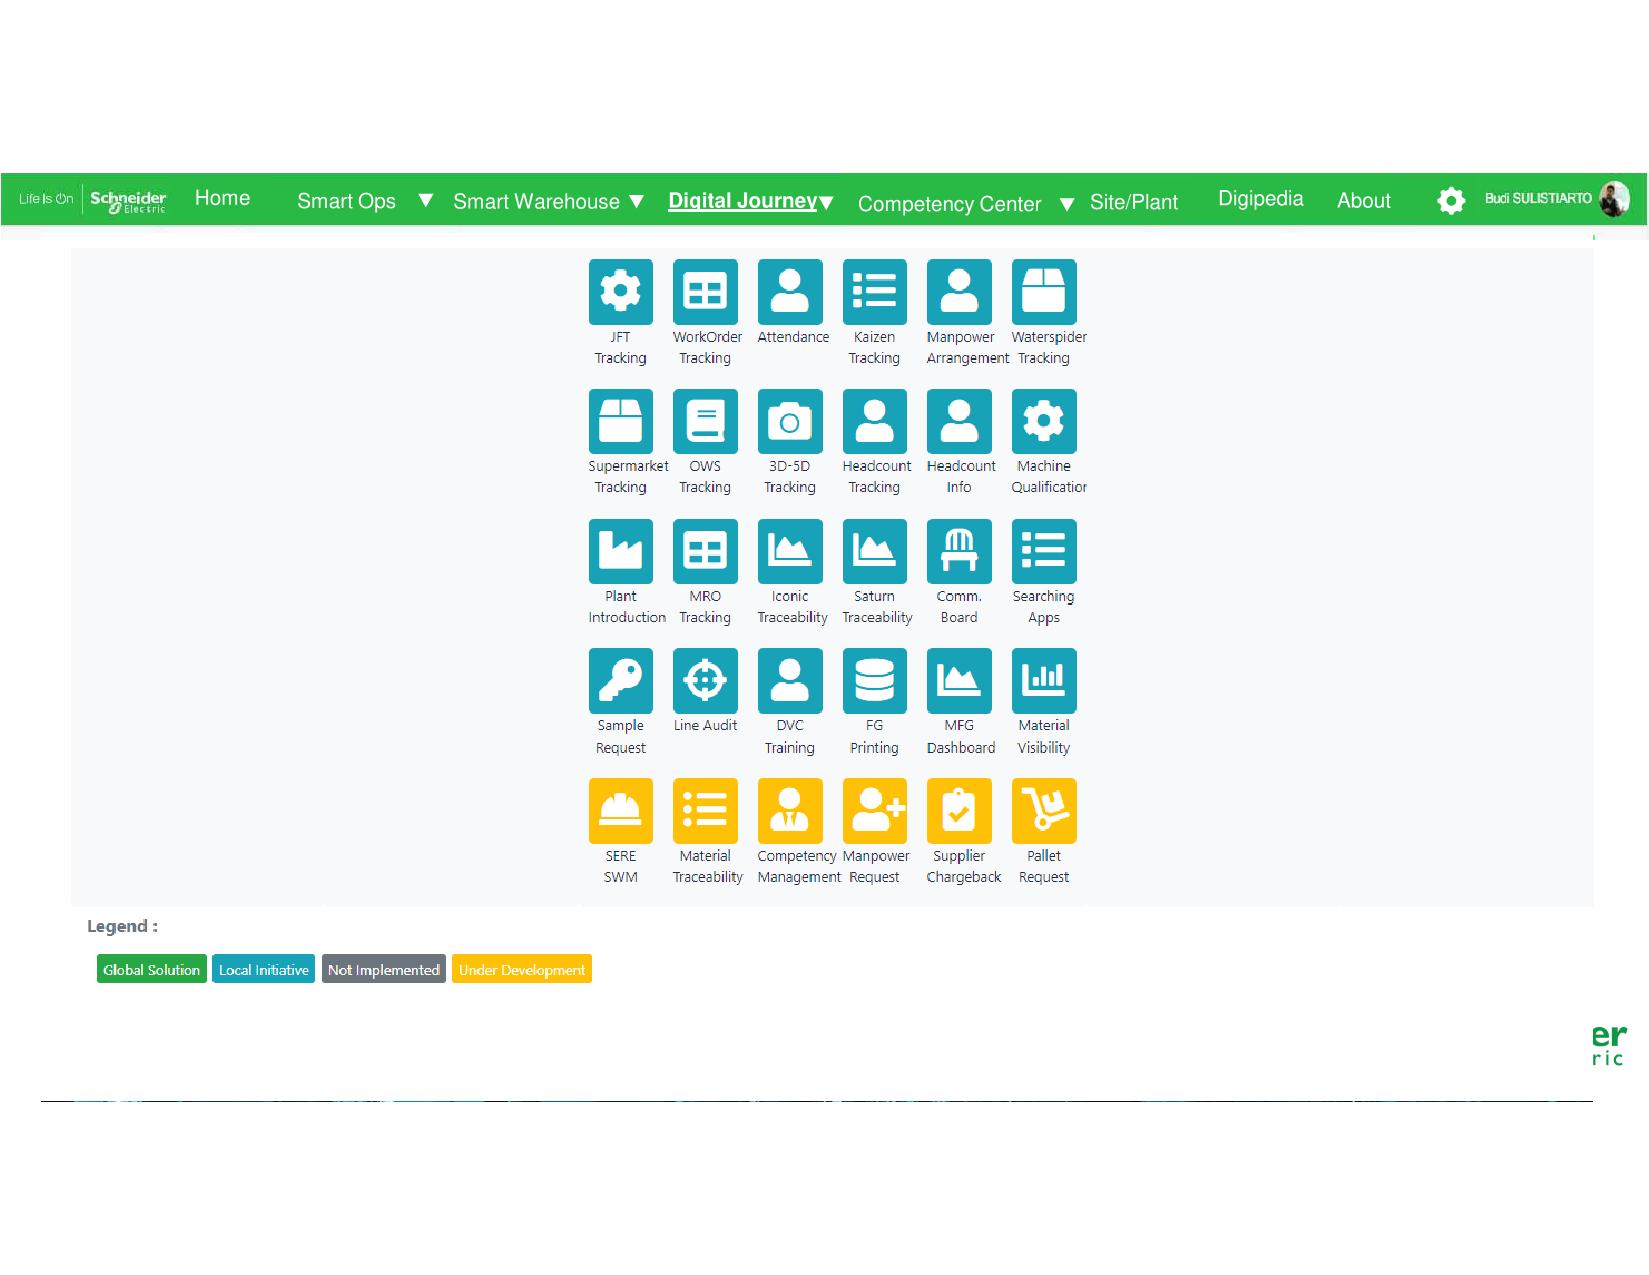
Task: Launch FG Printing
Action: pos(874,680)
